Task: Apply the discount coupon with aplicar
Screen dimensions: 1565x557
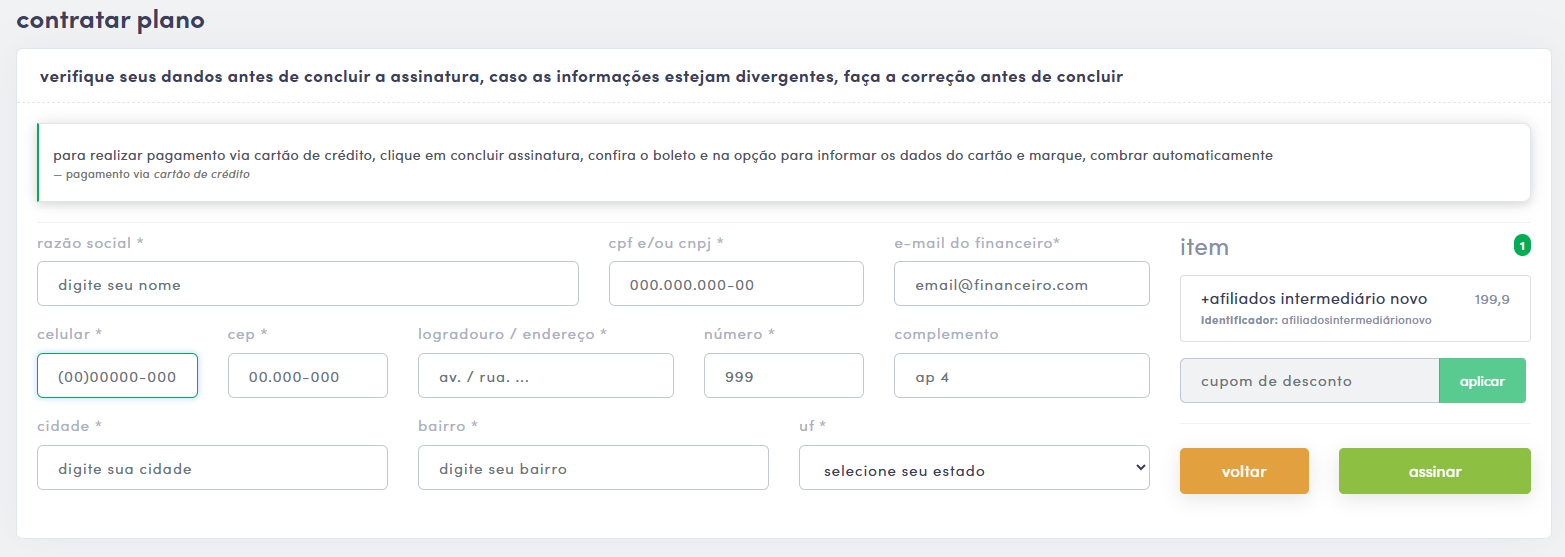Action: [x=1482, y=381]
